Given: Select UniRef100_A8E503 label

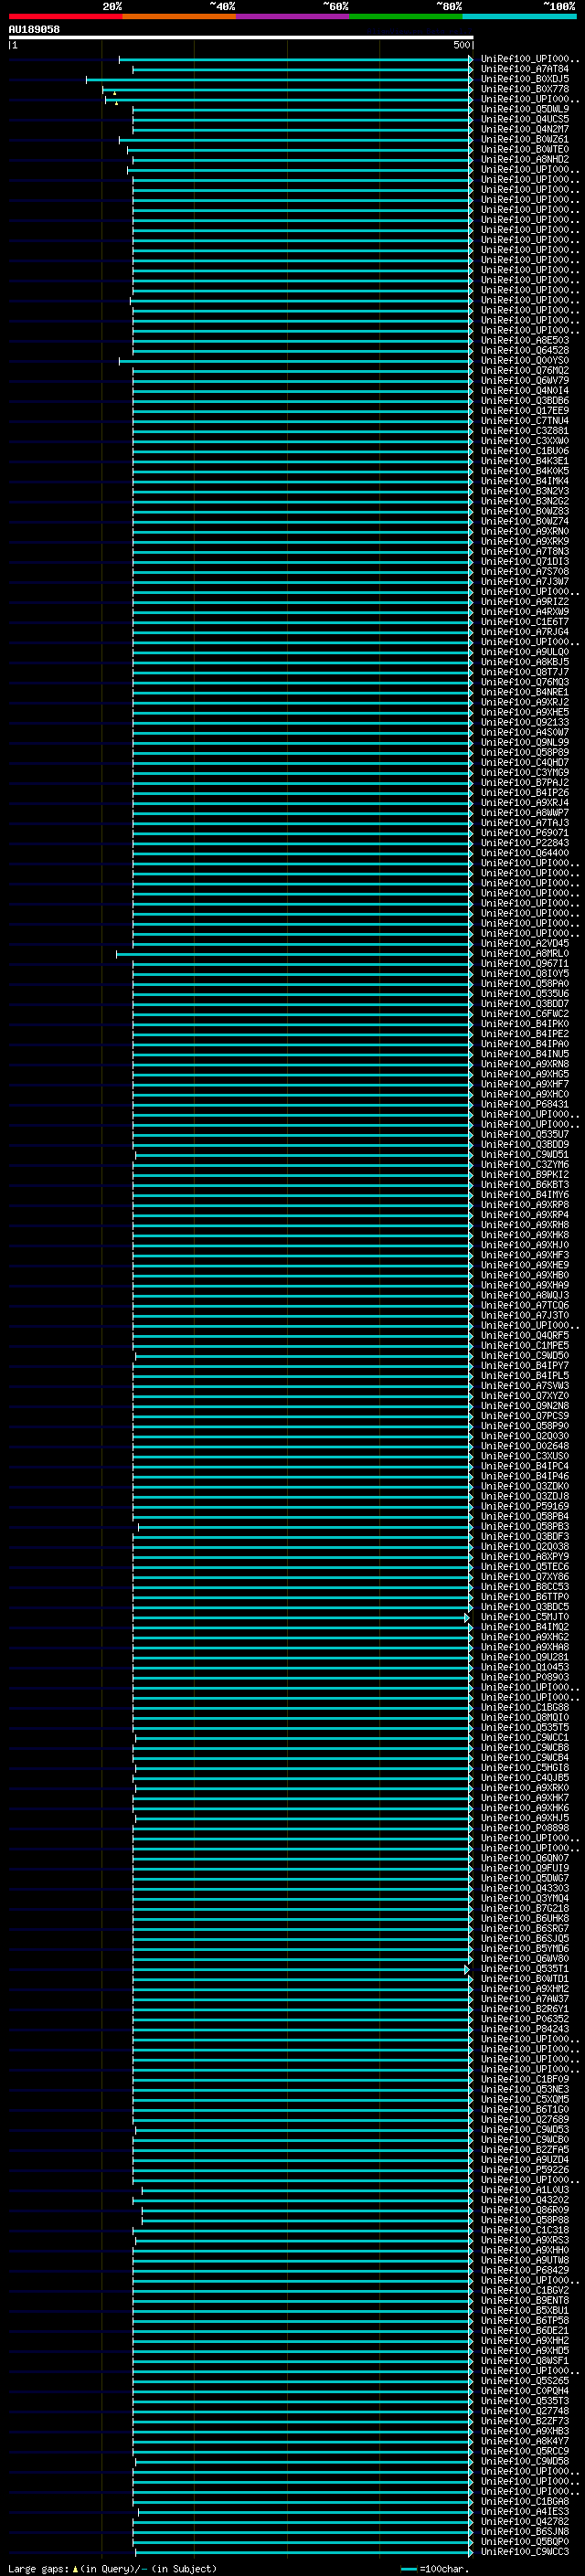Looking at the screenshot, I should click(x=525, y=340).
